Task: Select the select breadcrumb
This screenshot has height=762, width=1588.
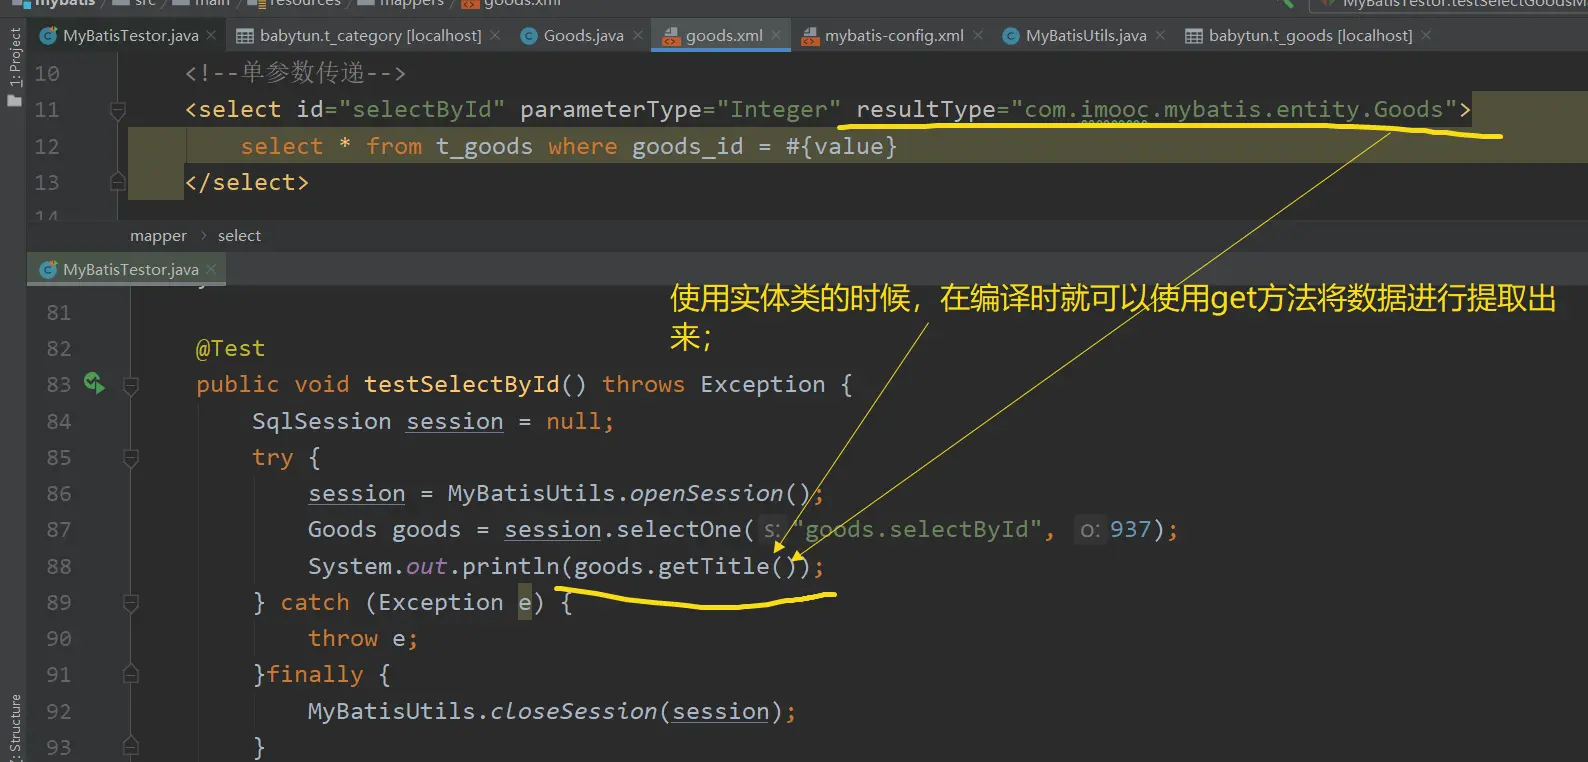Action: coord(239,236)
